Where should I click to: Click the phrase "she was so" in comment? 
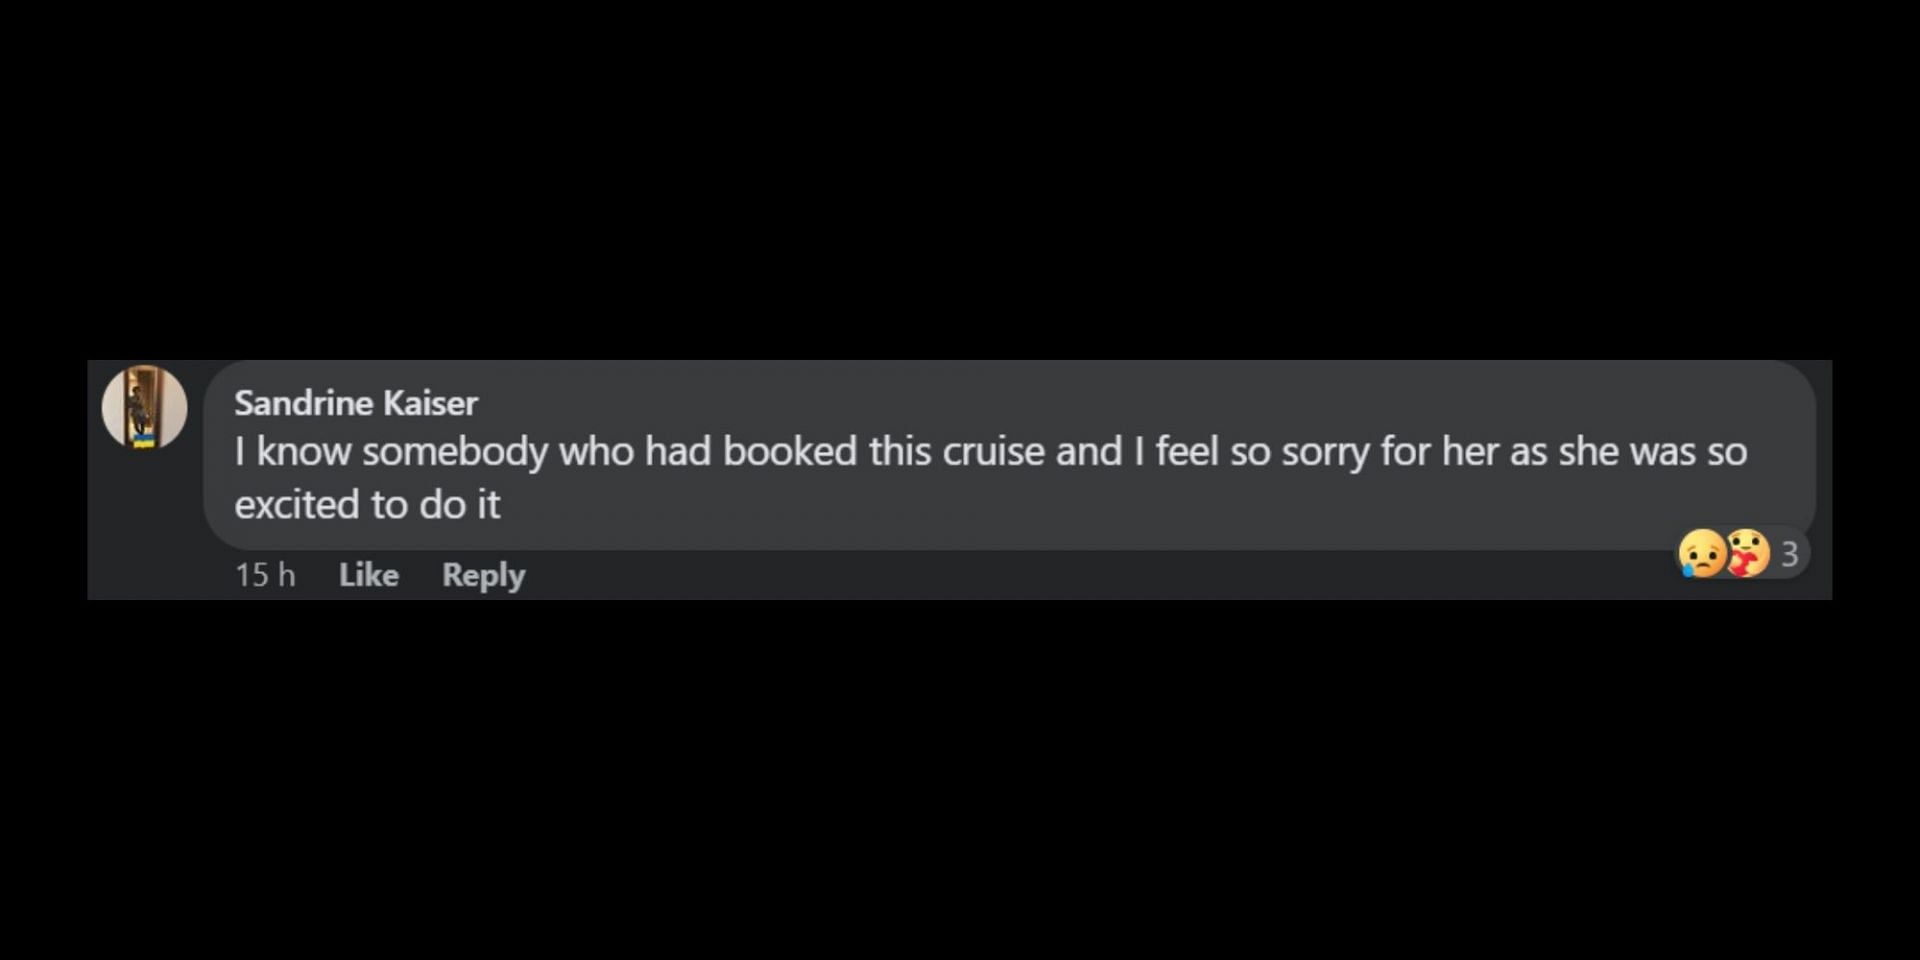coord(1653,451)
